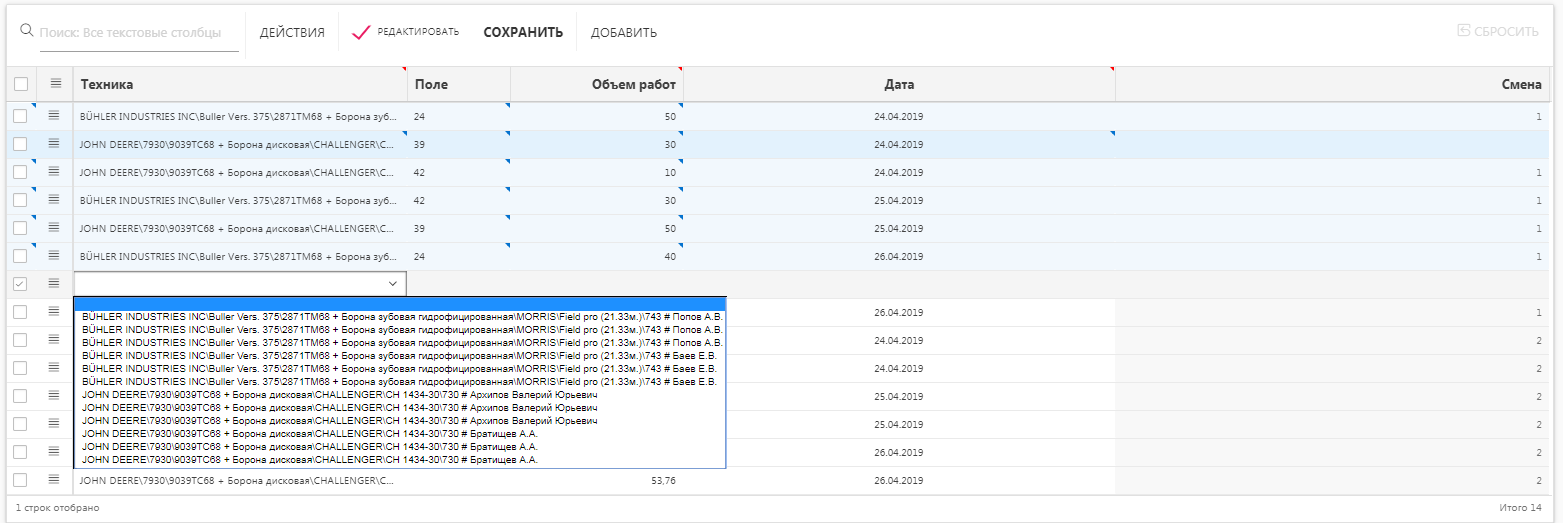Click the search magnifier icon
1563x523 pixels.
pyautogui.click(x=27, y=30)
